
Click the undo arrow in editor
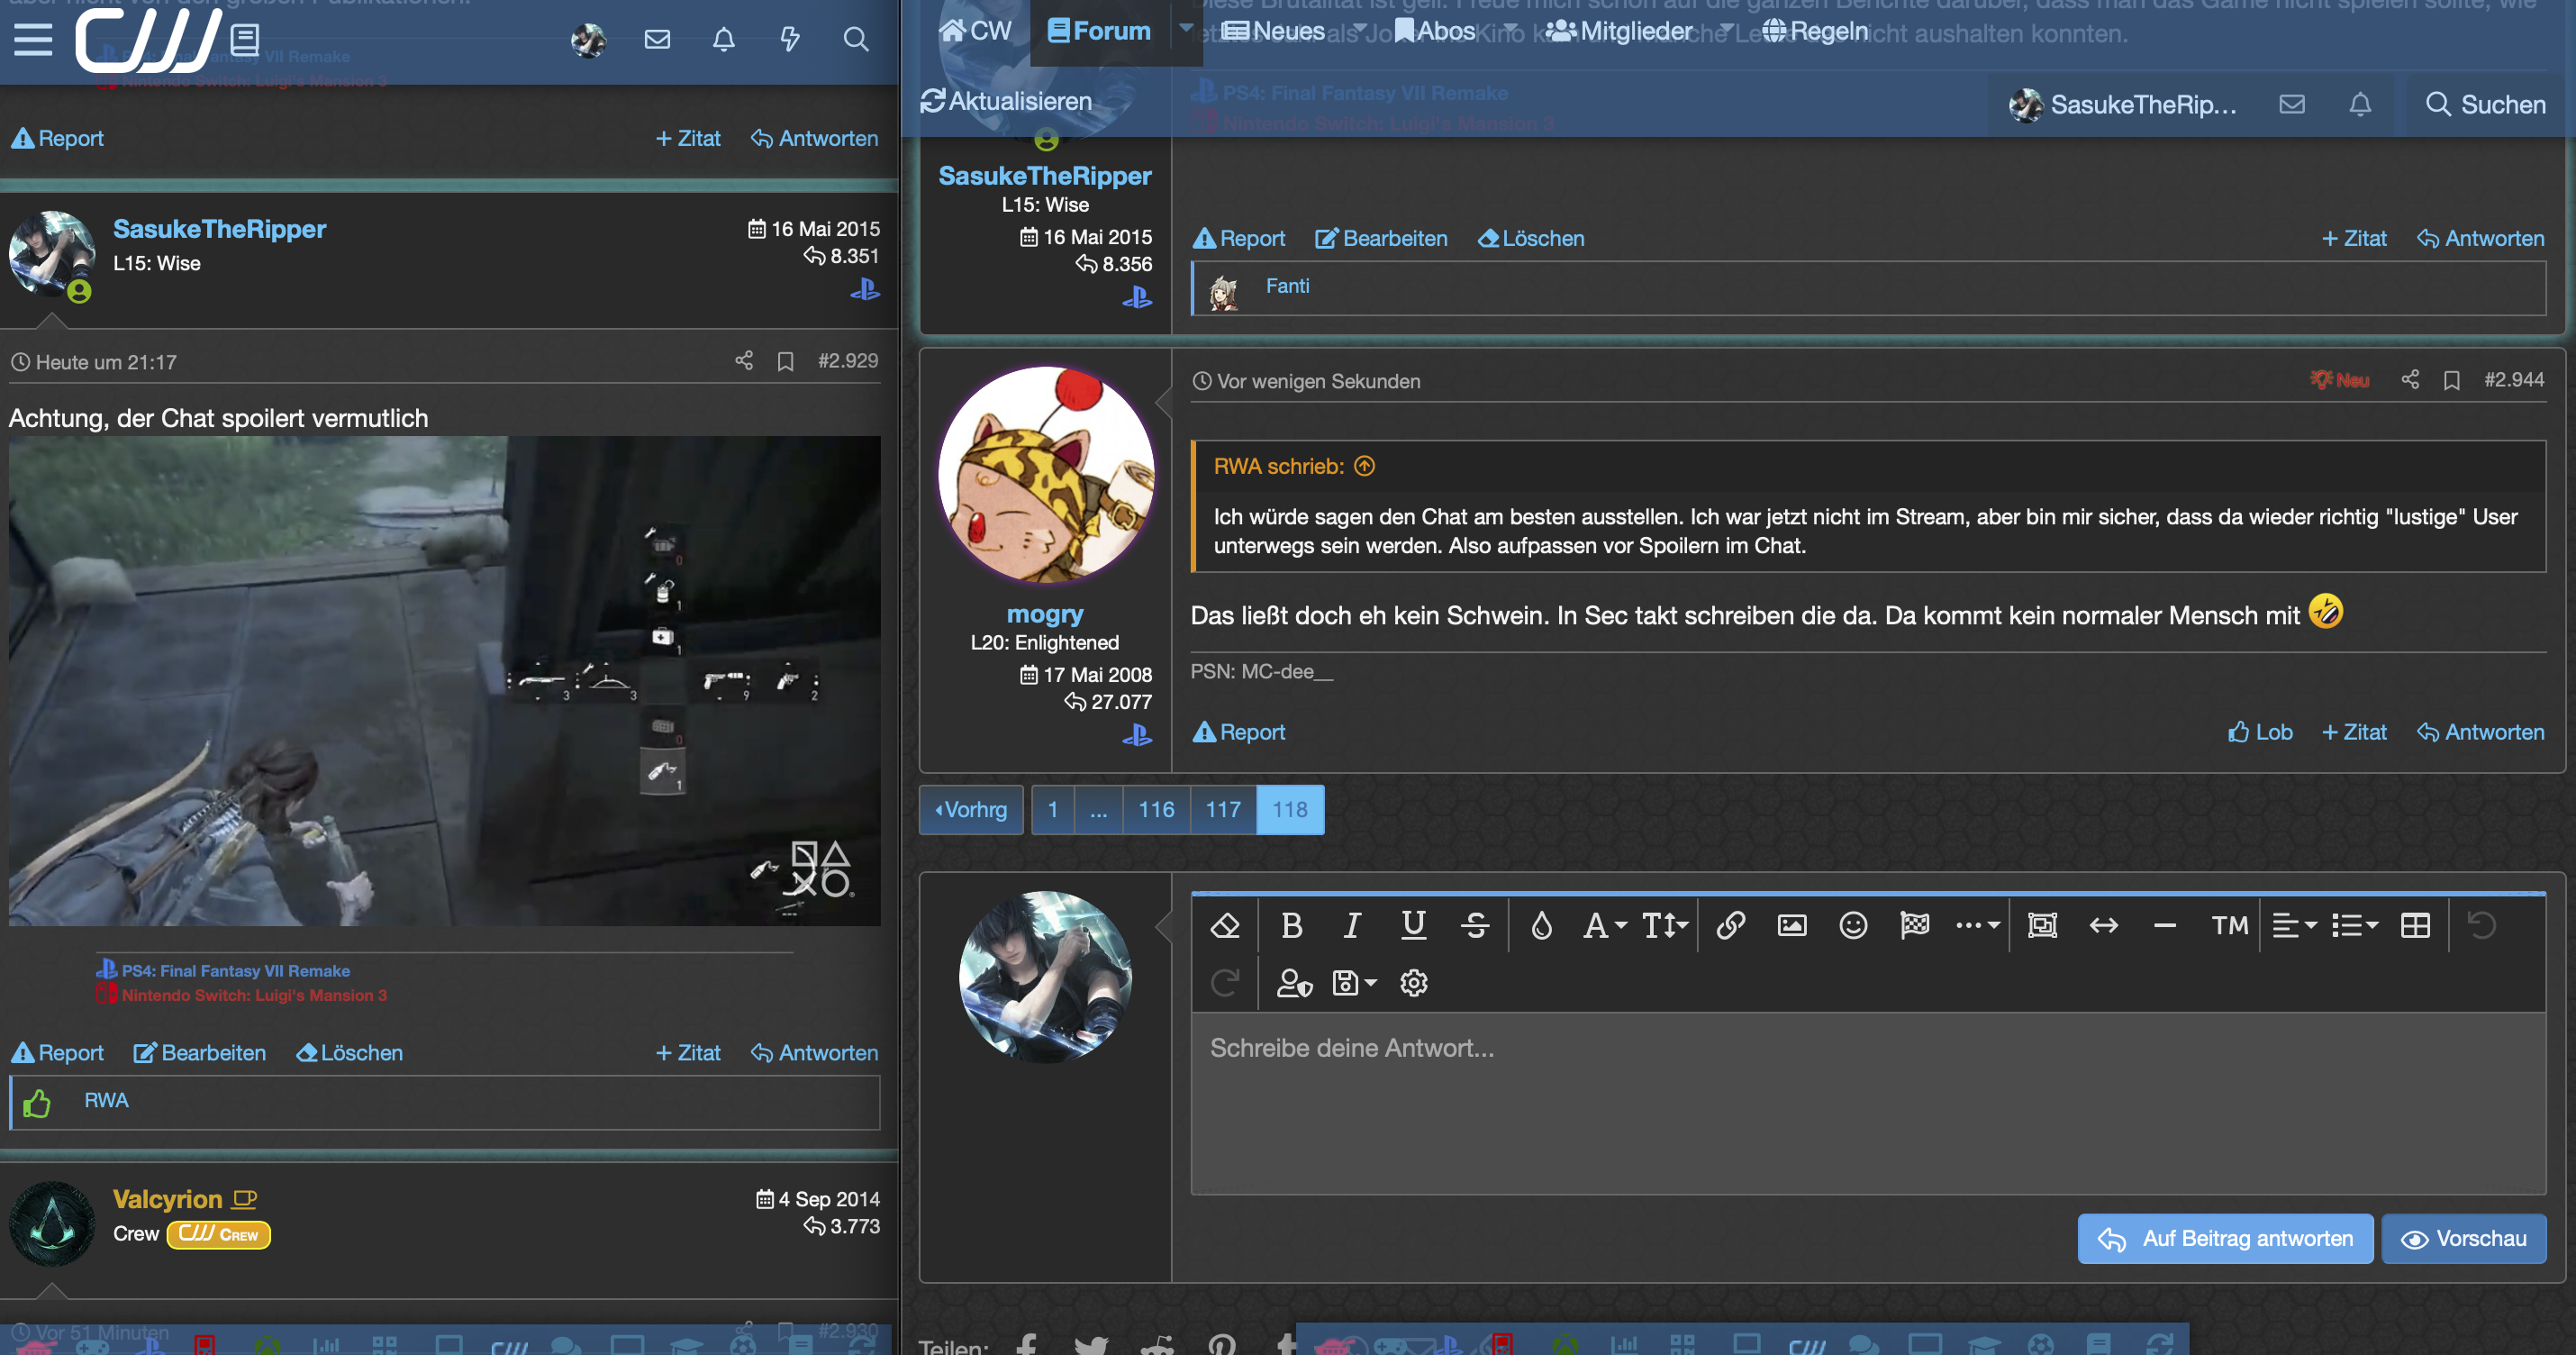[x=2481, y=925]
